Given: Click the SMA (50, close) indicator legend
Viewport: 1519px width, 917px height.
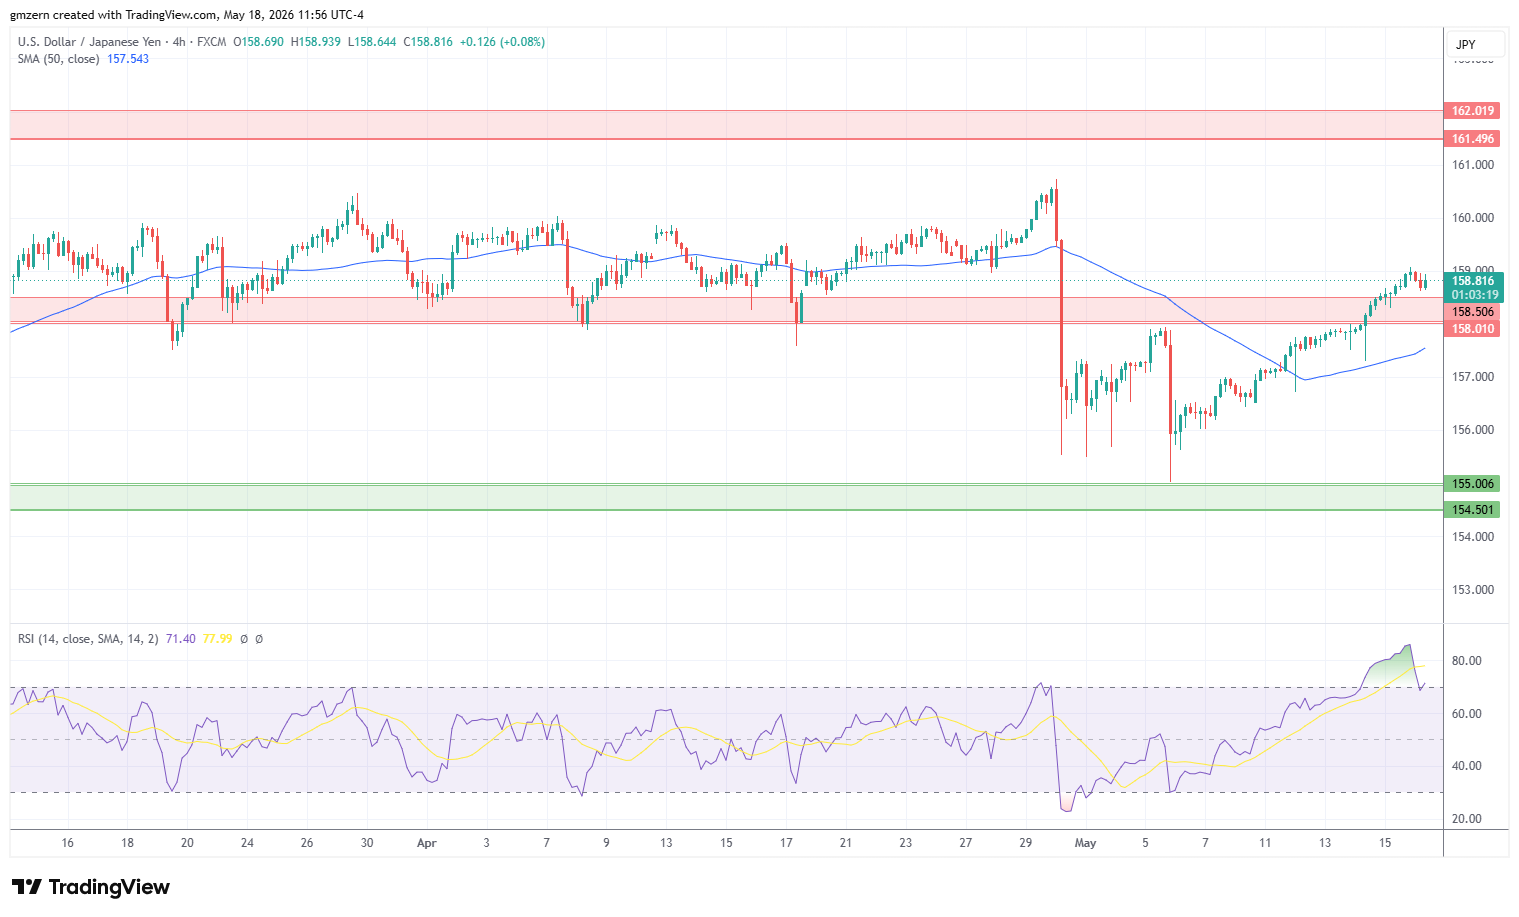Looking at the screenshot, I should pyautogui.click(x=58, y=59).
